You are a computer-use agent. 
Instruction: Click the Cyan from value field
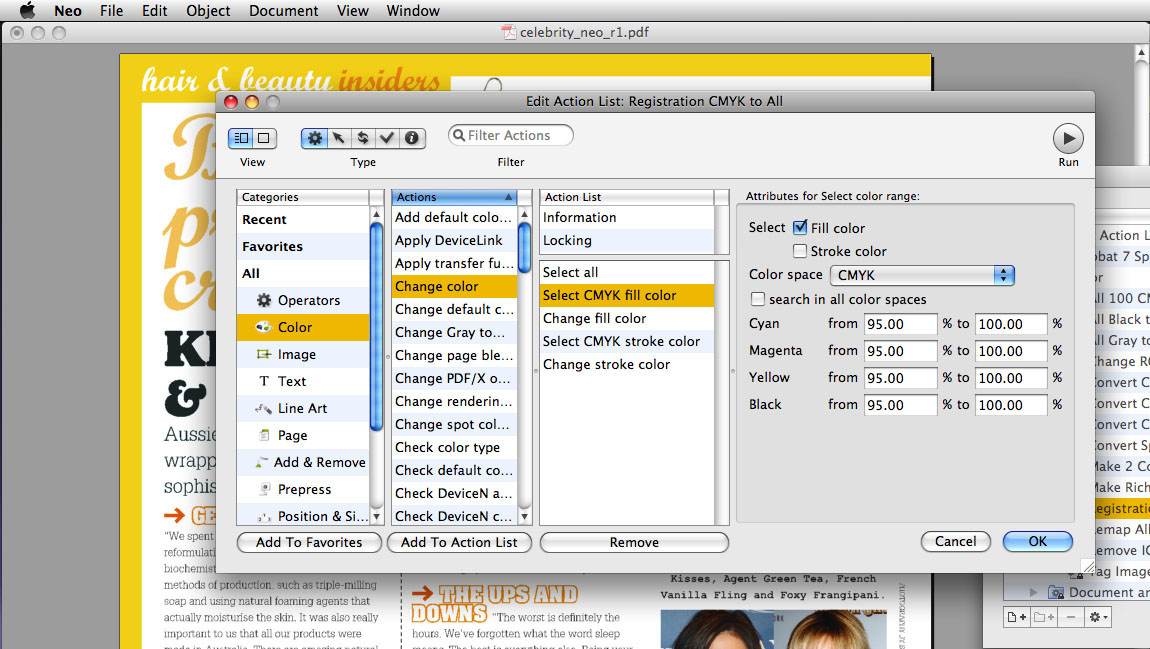coord(900,323)
